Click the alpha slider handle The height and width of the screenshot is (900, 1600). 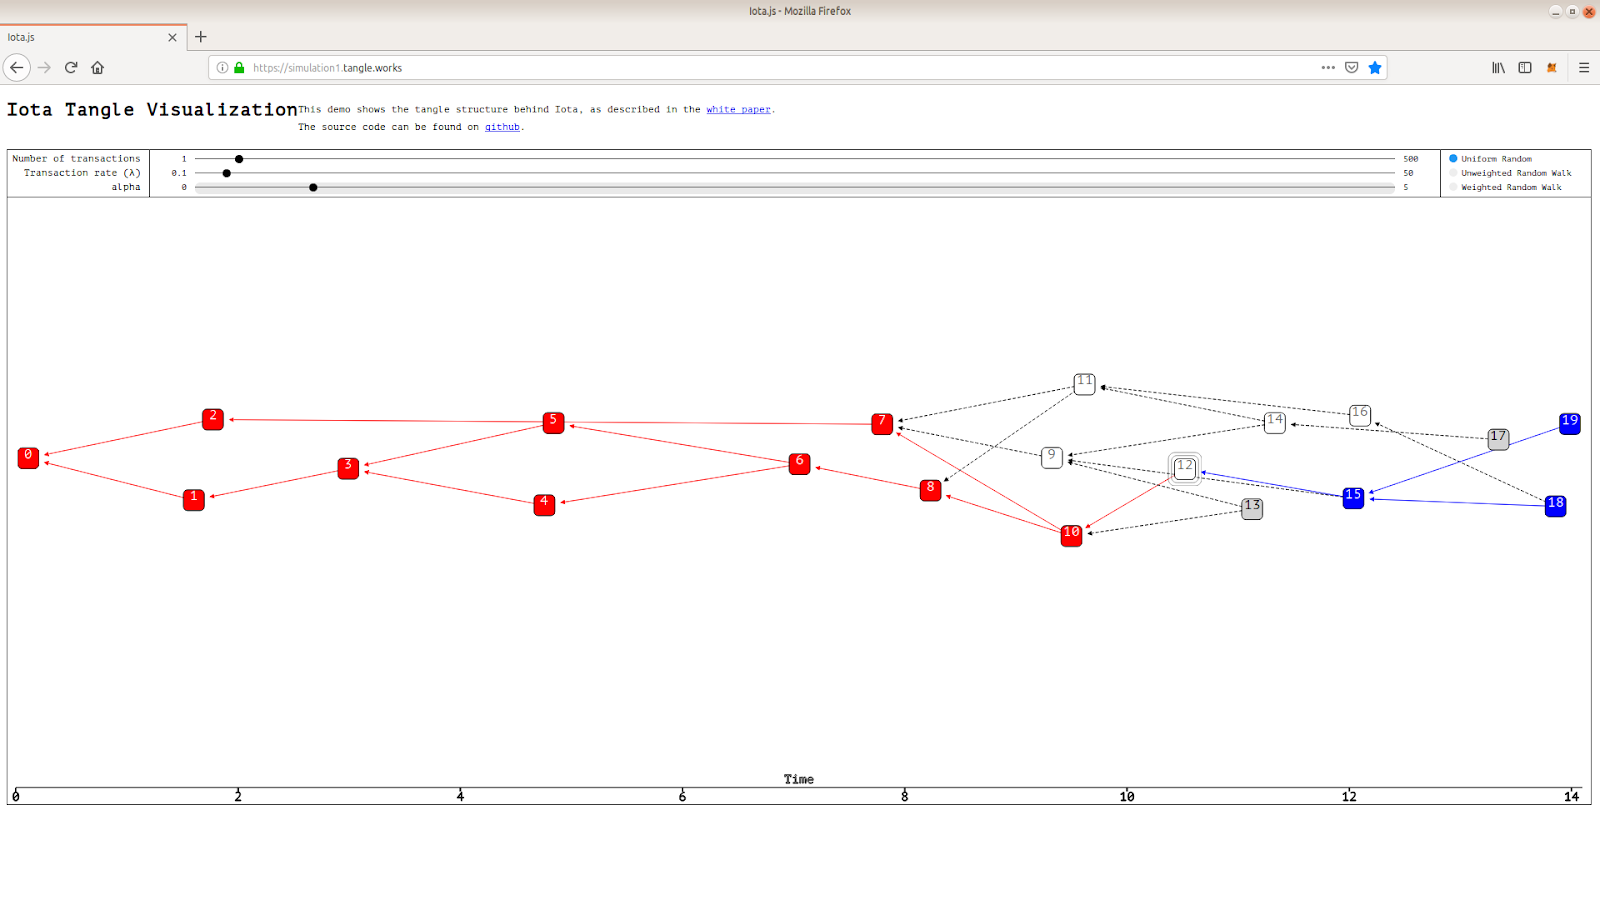[x=314, y=187]
